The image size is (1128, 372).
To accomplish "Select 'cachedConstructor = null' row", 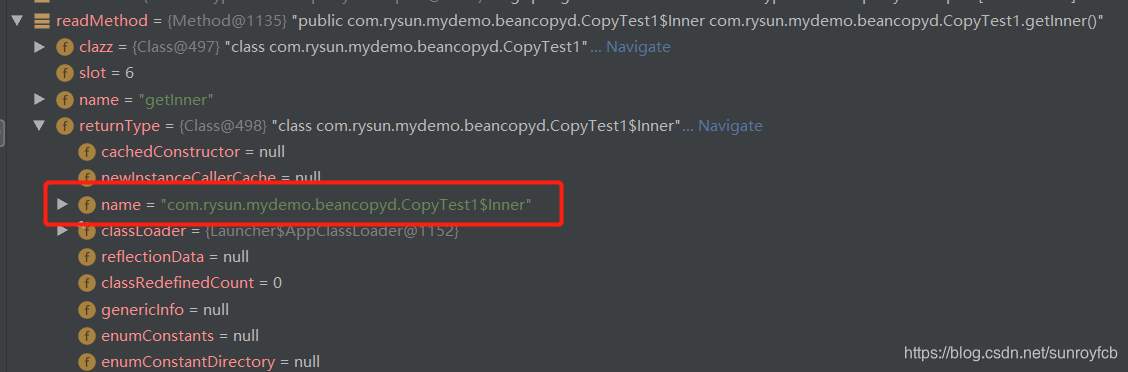I will pos(193,152).
